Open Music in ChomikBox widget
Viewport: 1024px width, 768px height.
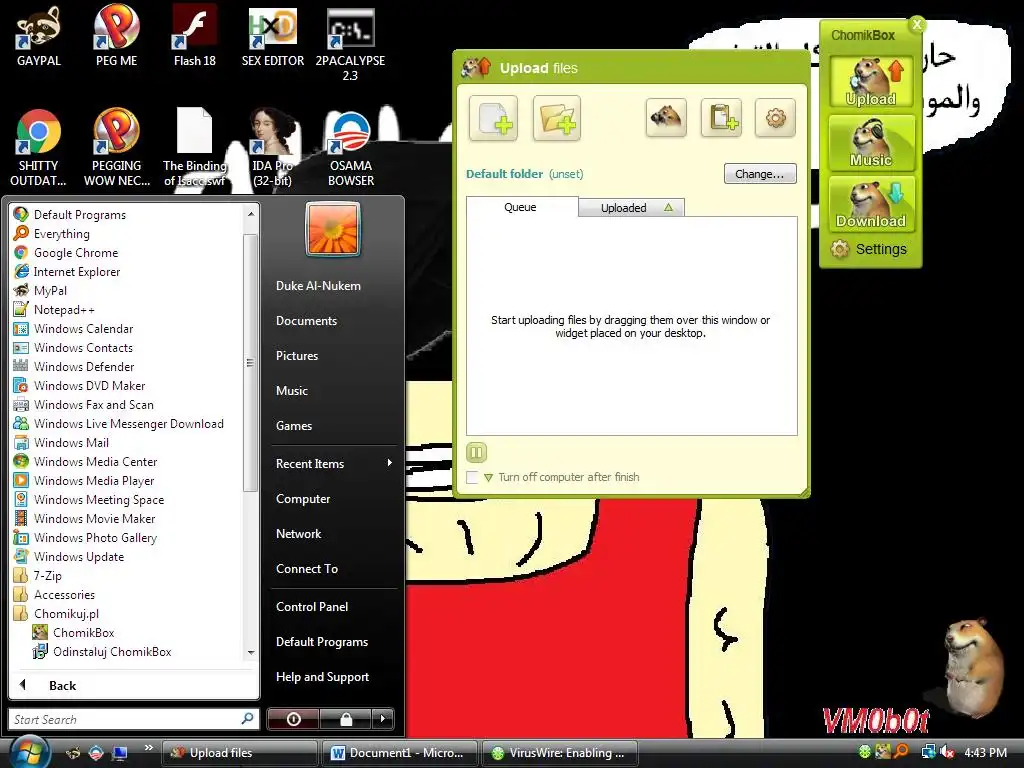[871, 142]
